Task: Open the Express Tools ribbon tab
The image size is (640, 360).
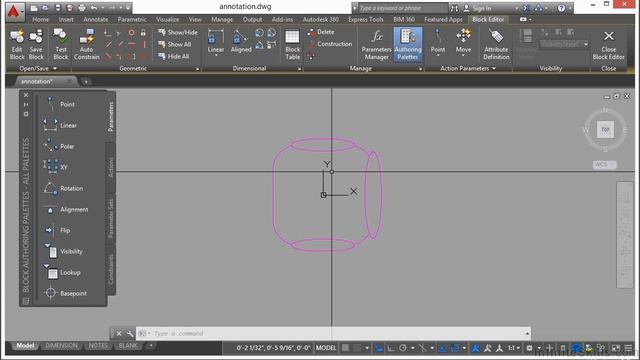Action: (366, 19)
